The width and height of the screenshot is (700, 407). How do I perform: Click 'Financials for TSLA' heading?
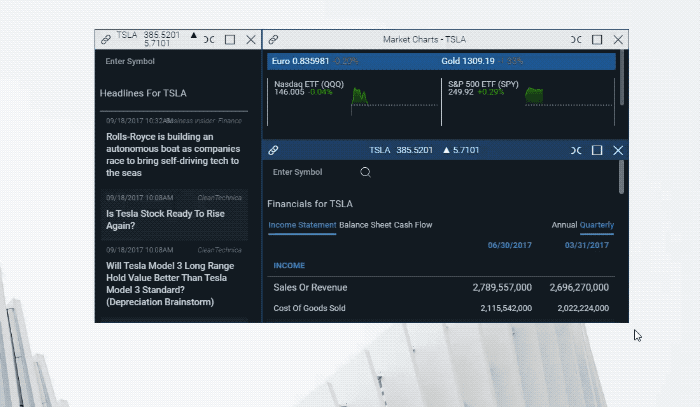(x=310, y=204)
